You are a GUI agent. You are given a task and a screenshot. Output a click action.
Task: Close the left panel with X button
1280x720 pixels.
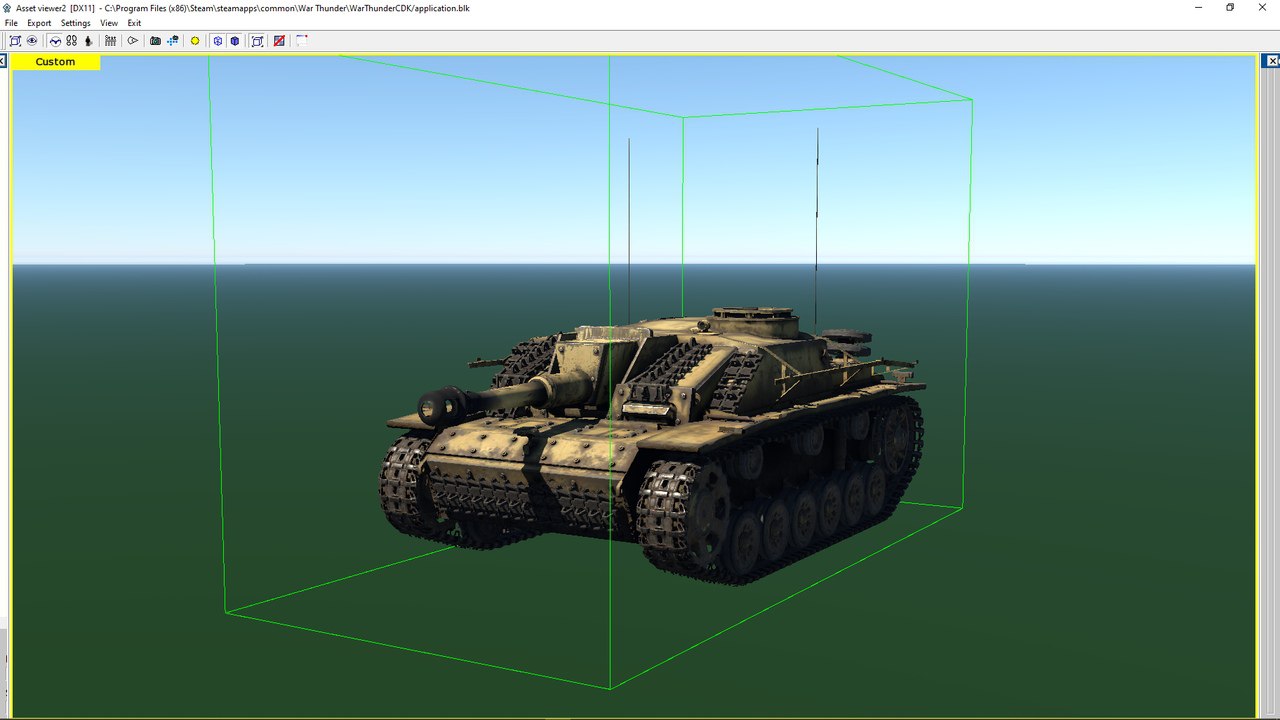point(3,62)
